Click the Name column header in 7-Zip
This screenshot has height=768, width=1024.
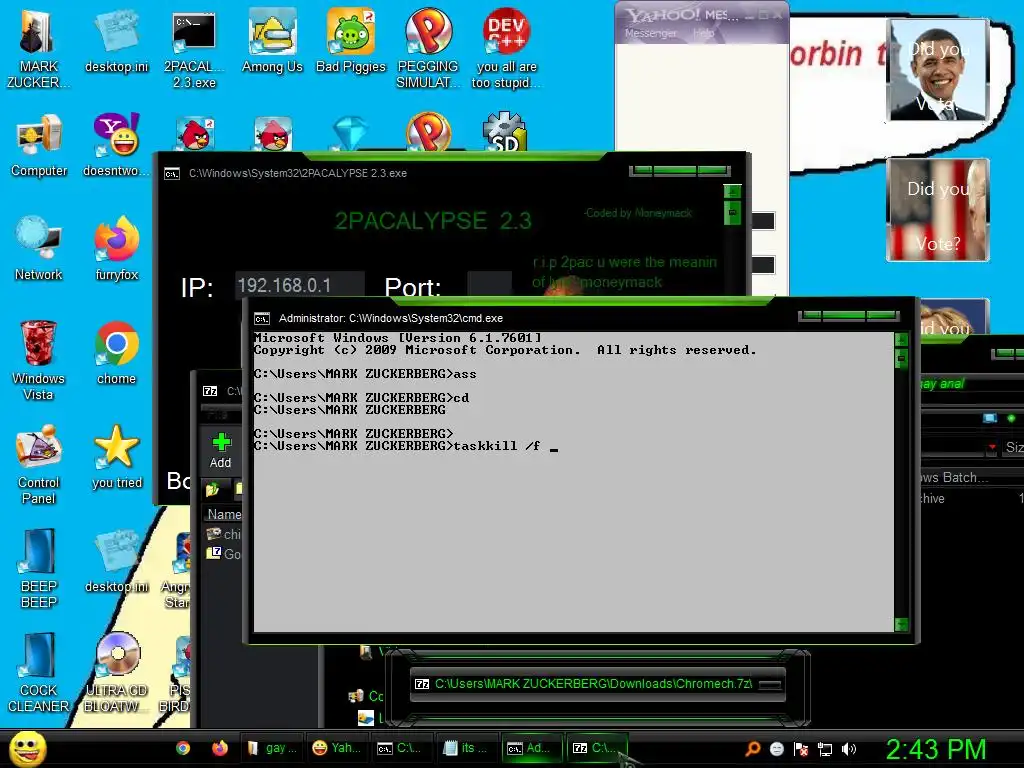pyautogui.click(x=223, y=514)
